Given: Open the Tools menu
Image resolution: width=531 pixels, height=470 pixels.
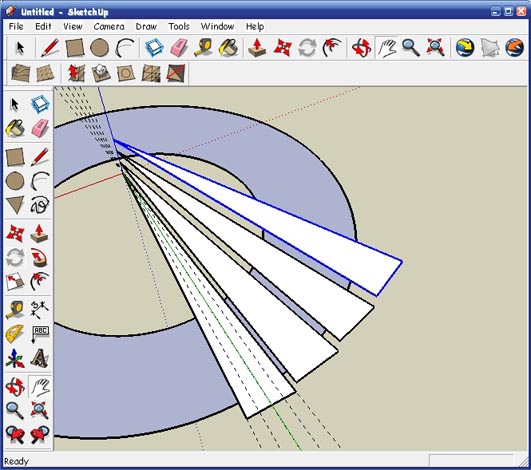Looking at the screenshot, I should click(x=178, y=26).
